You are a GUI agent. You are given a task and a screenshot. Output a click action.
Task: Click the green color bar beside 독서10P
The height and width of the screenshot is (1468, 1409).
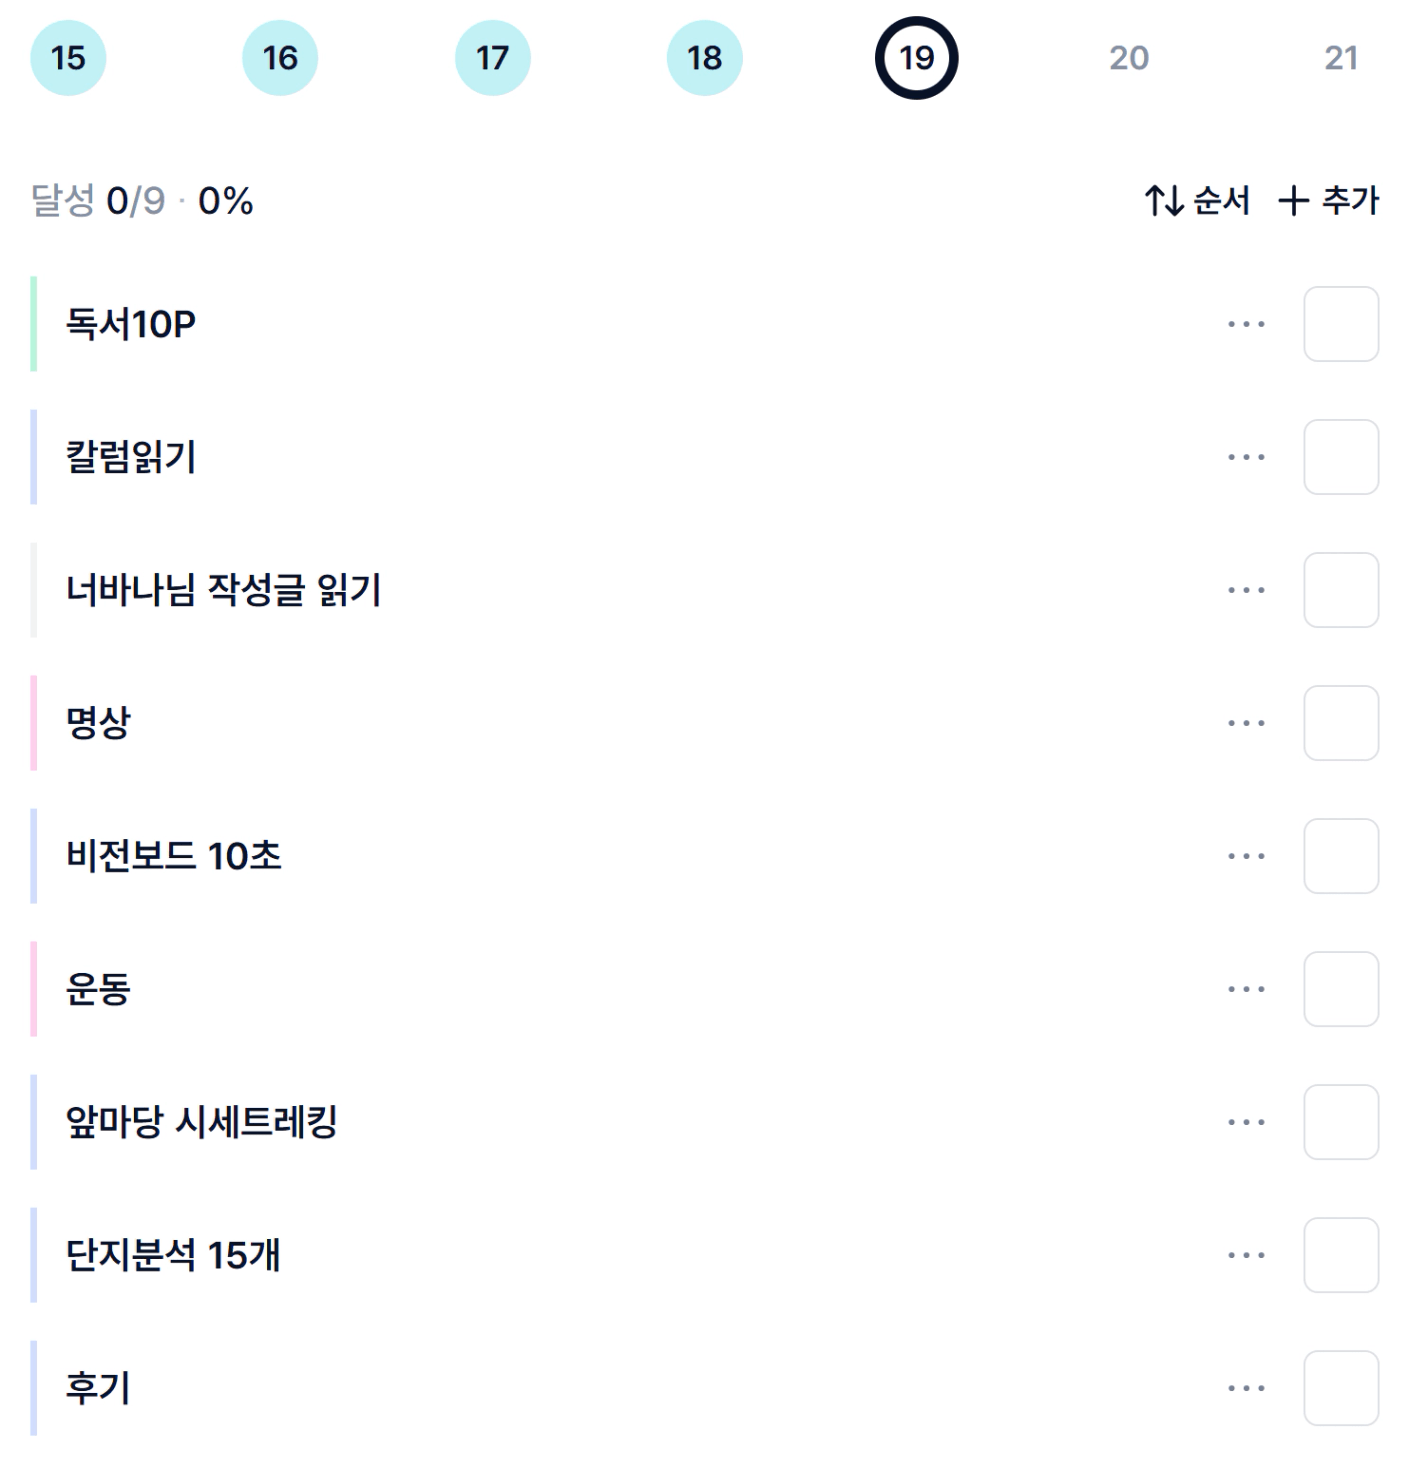tap(34, 324)
